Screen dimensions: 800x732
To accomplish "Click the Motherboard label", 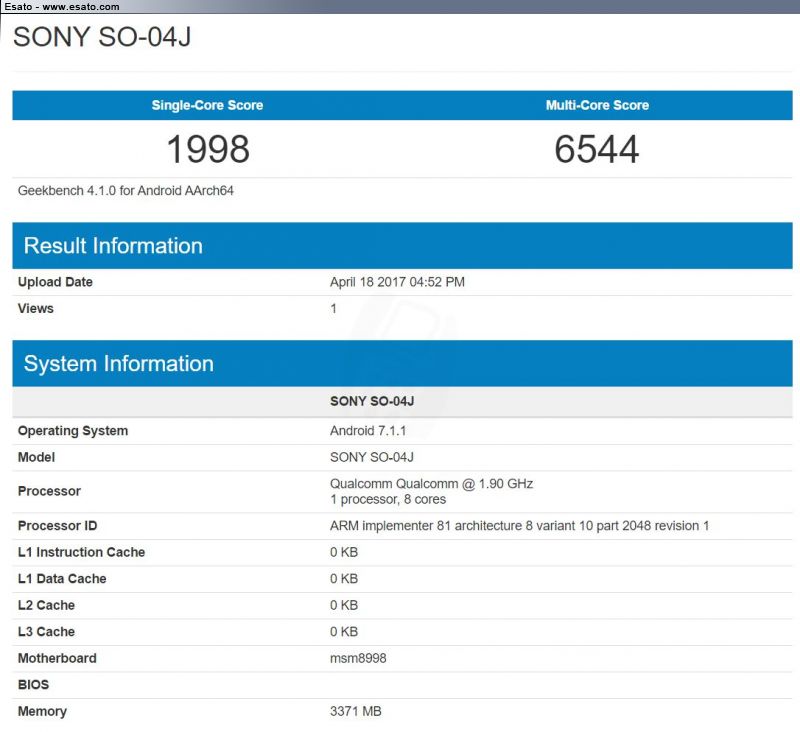I will (x=57, y=659).
